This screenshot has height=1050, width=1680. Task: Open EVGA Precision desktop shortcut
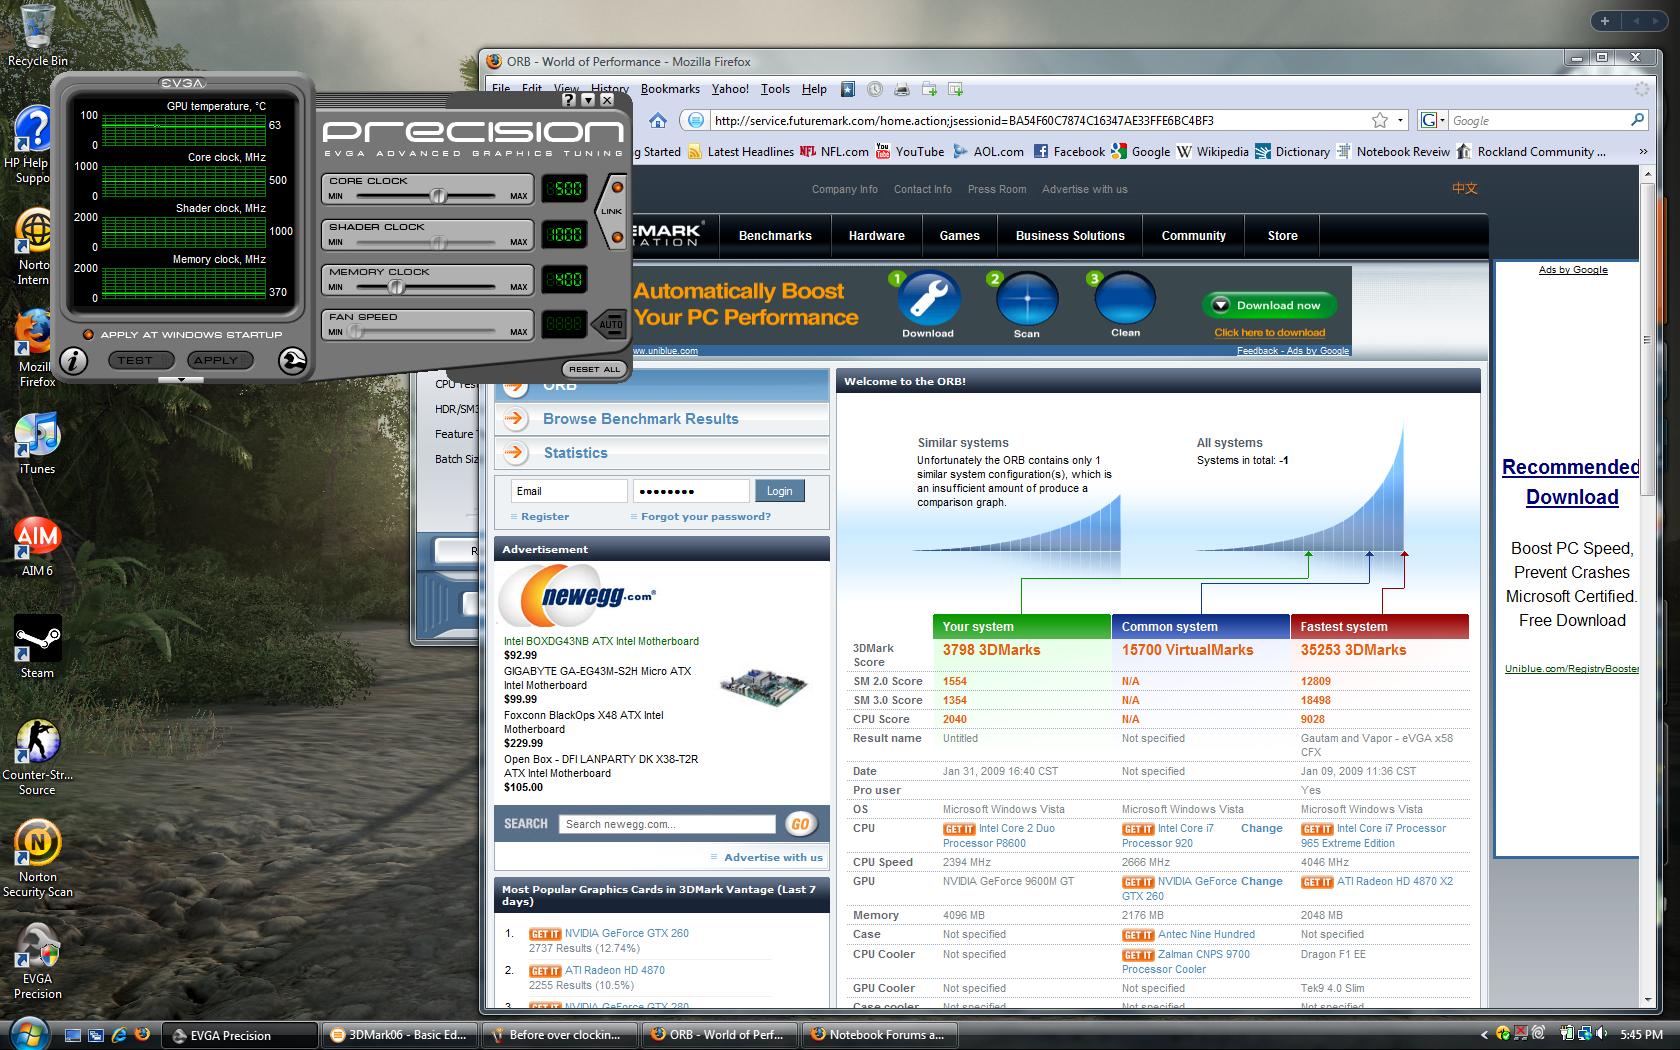click(x=37, y=961)
